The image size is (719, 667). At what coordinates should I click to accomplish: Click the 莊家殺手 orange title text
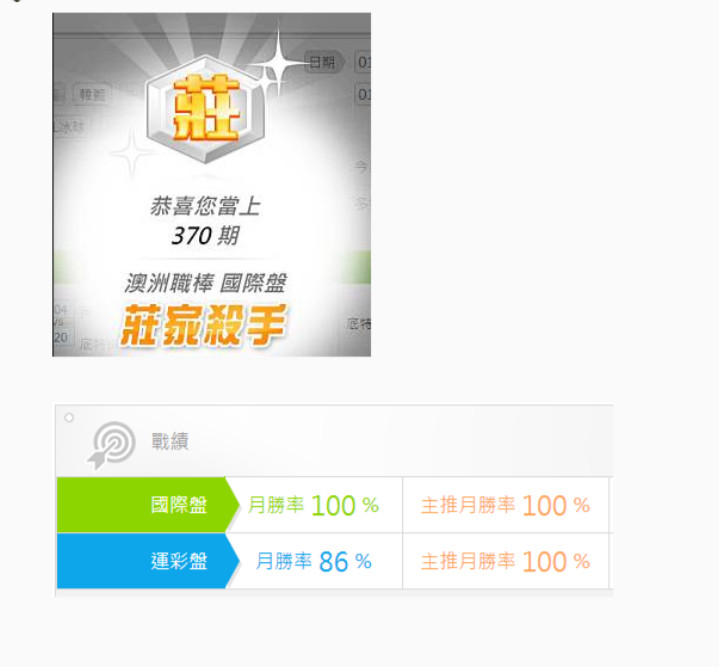pyautogui.click(x=204, y=325)
